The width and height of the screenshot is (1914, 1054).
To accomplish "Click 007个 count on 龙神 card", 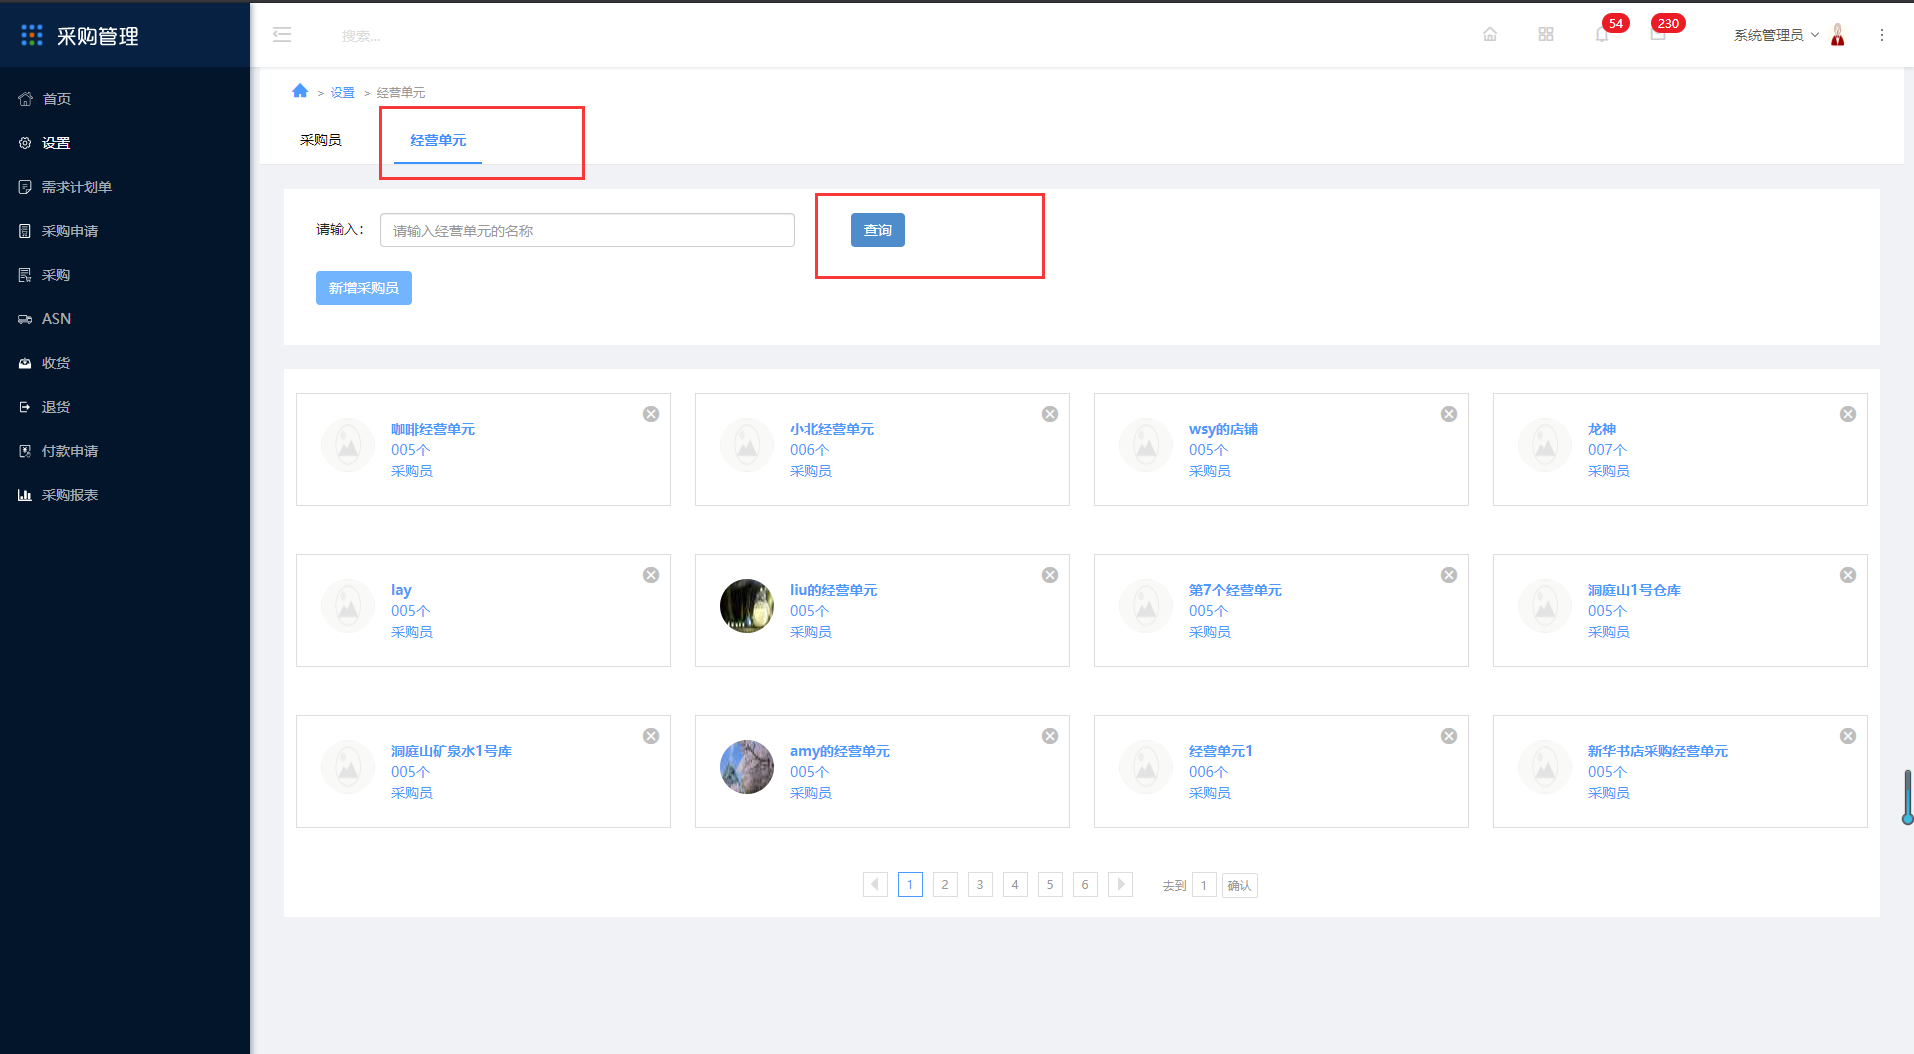I will point(1607,450).
